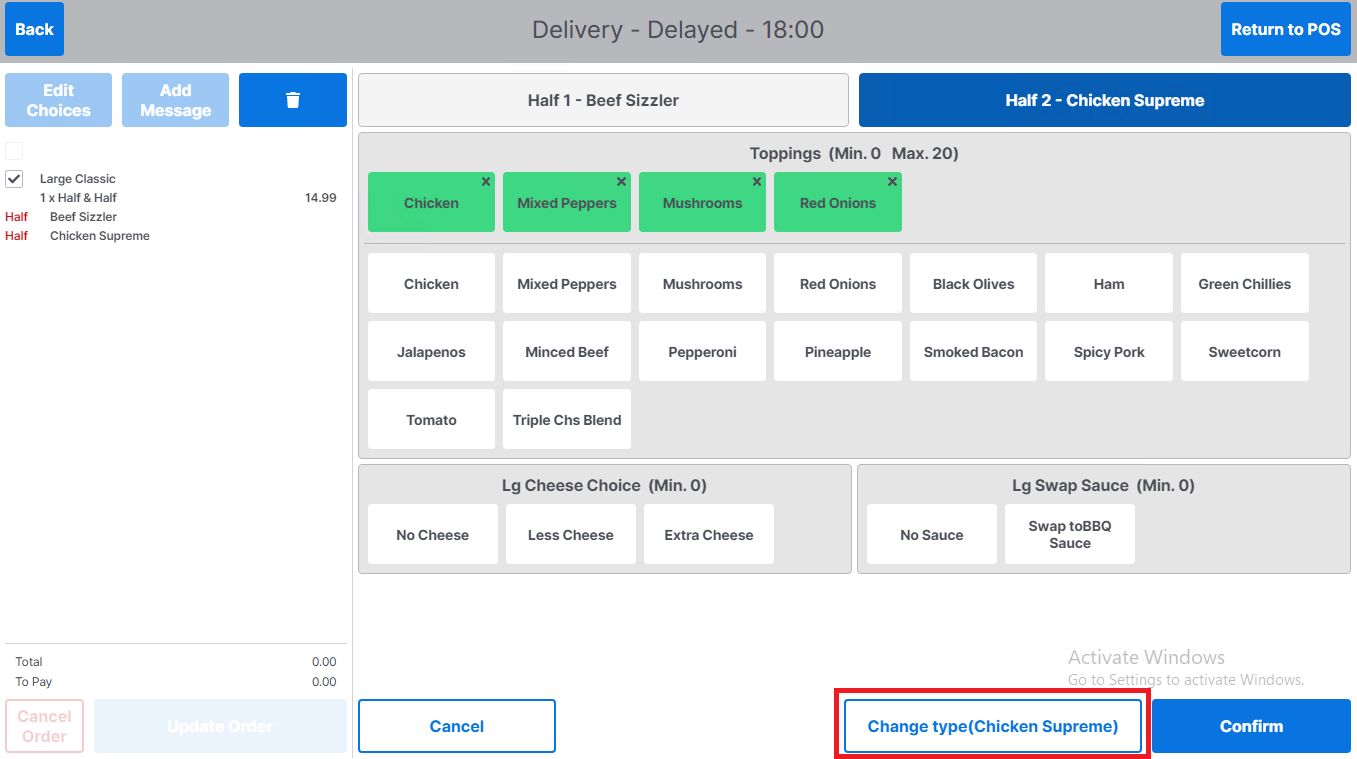Click Return to POS button
The image size is (1357, 759).
(x=1285, y=29)
